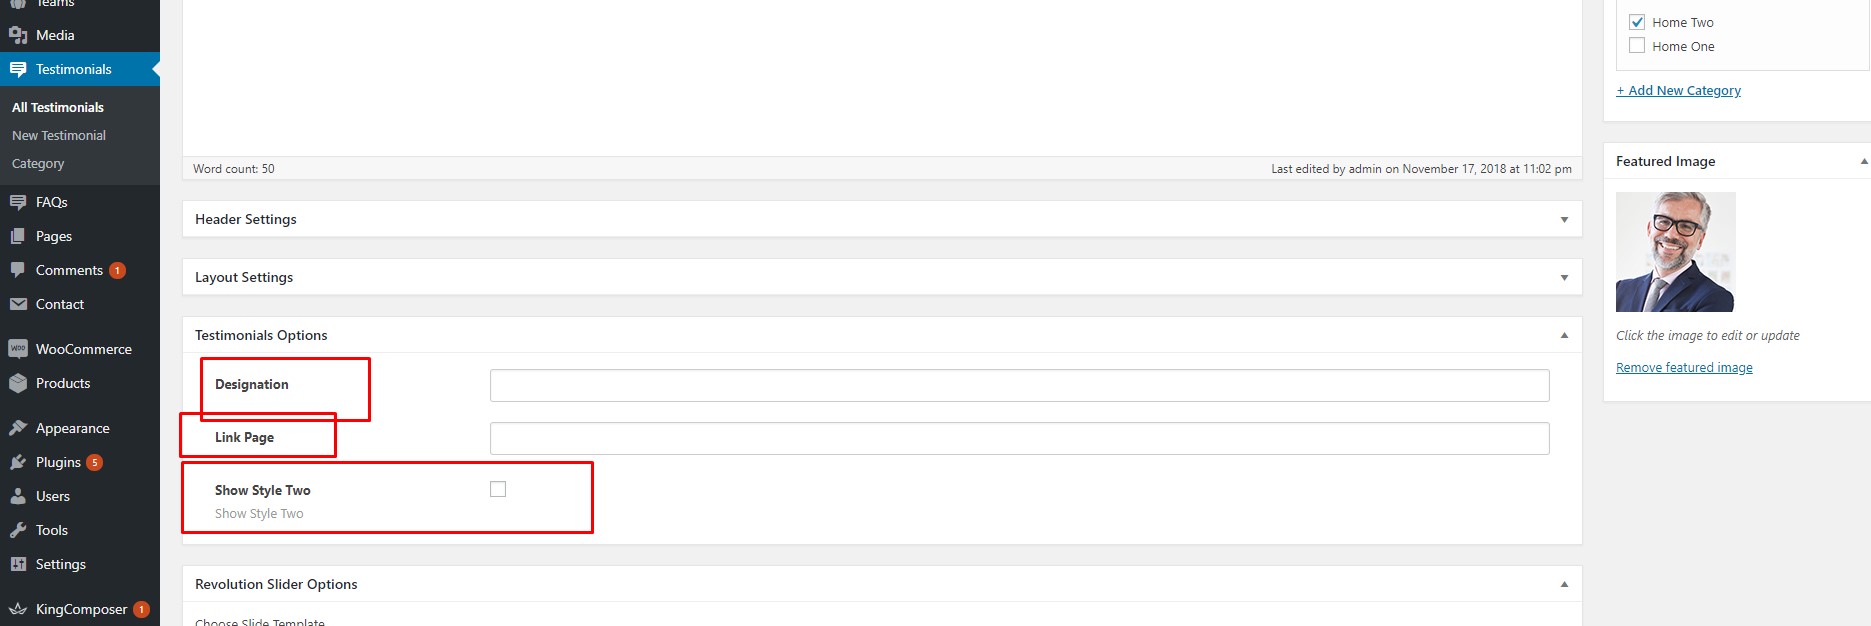
Task: Expand the Header Settings panel arrow
Action: point(1564,219)
